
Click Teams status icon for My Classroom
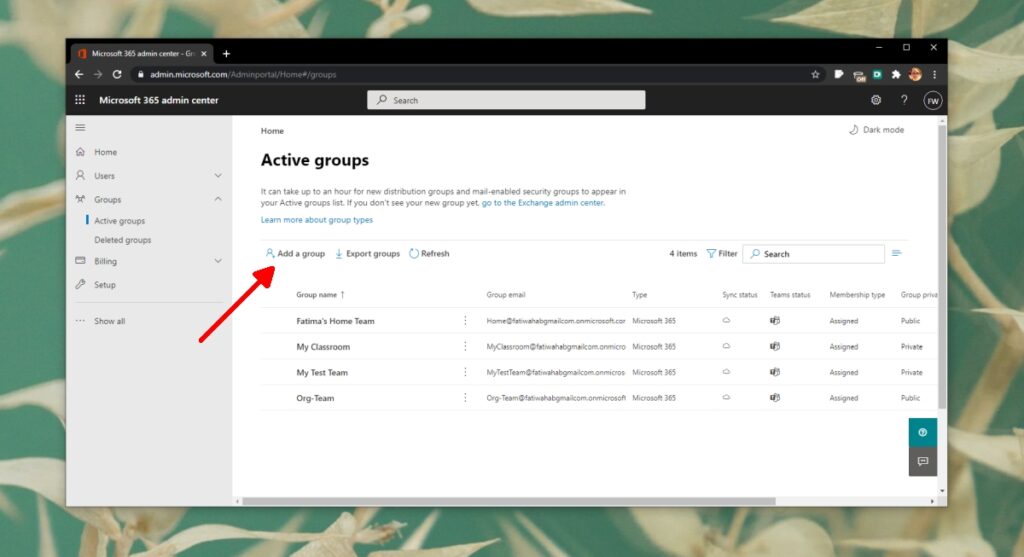[x=775, y=346]
